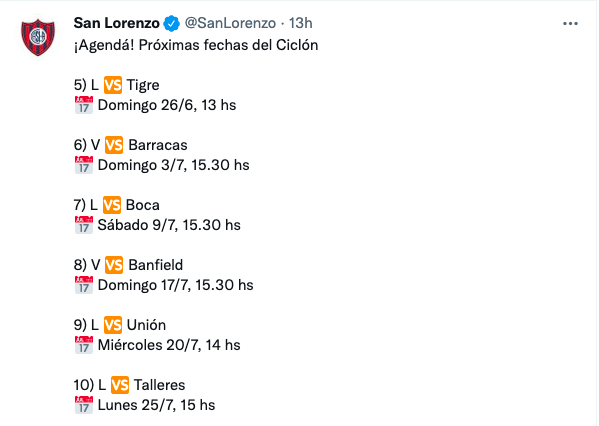Click the VS emoji next to Banfield
Viewport: 599px width, 426px height.
coord(114,265)
